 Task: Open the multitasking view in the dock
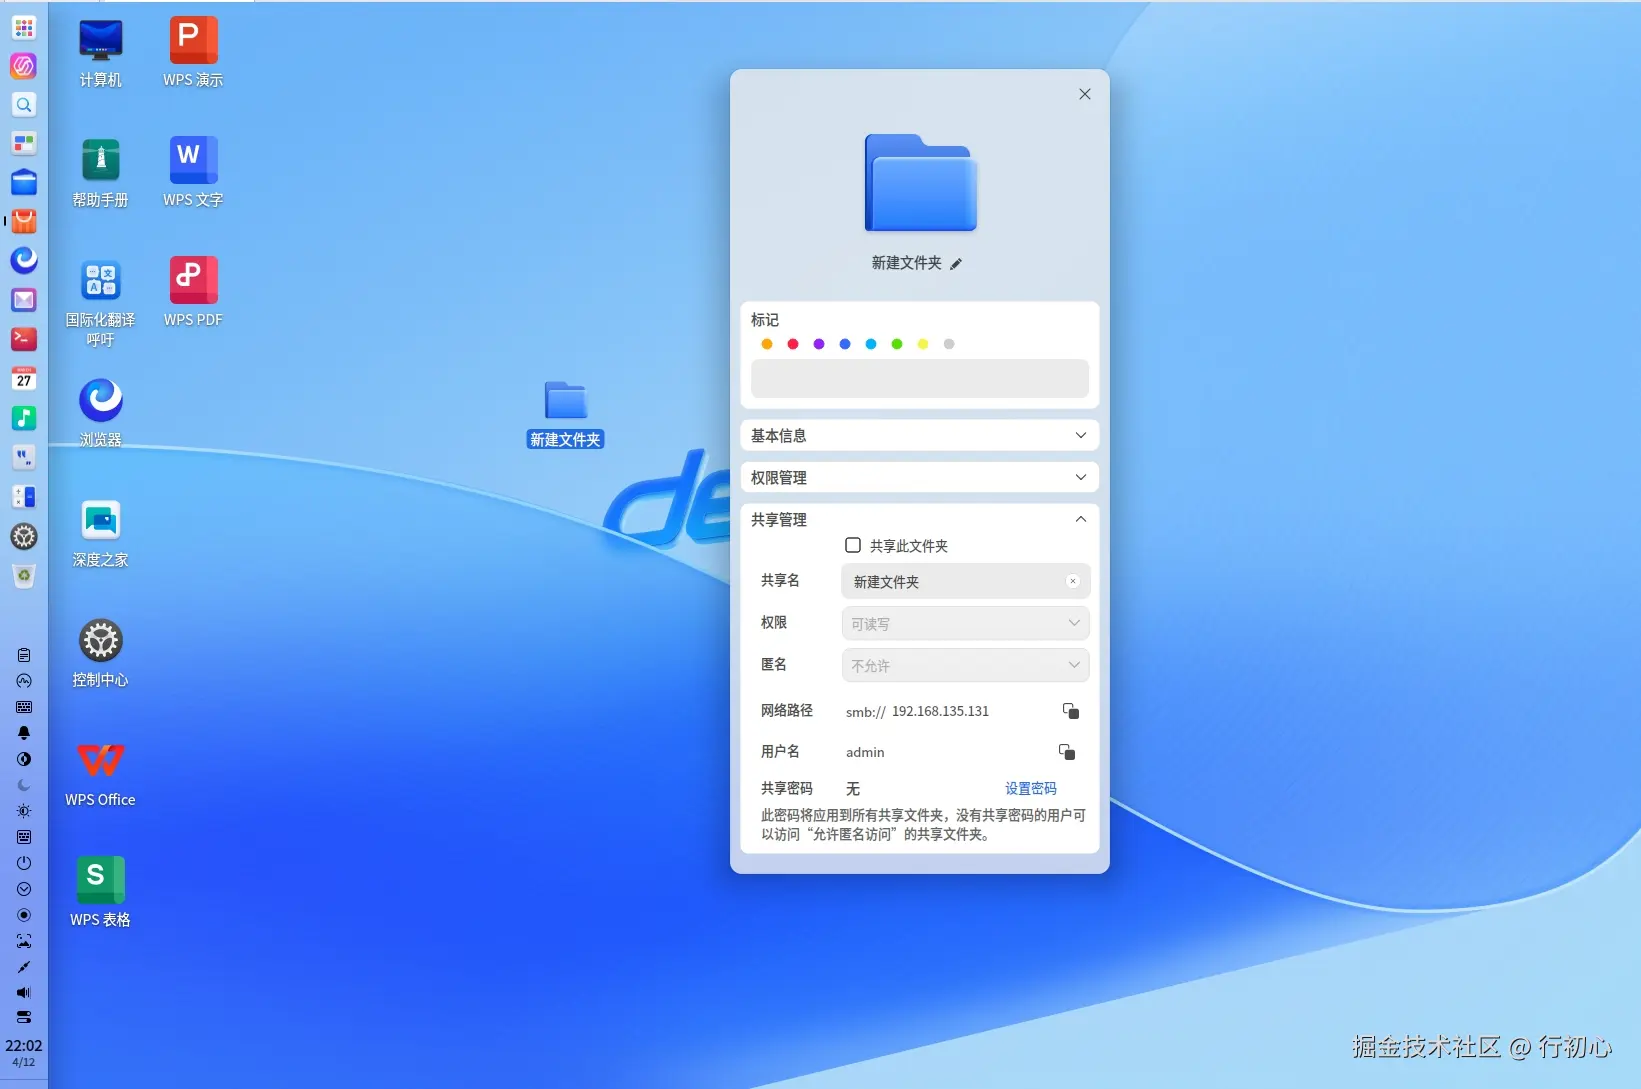point(24,144)
